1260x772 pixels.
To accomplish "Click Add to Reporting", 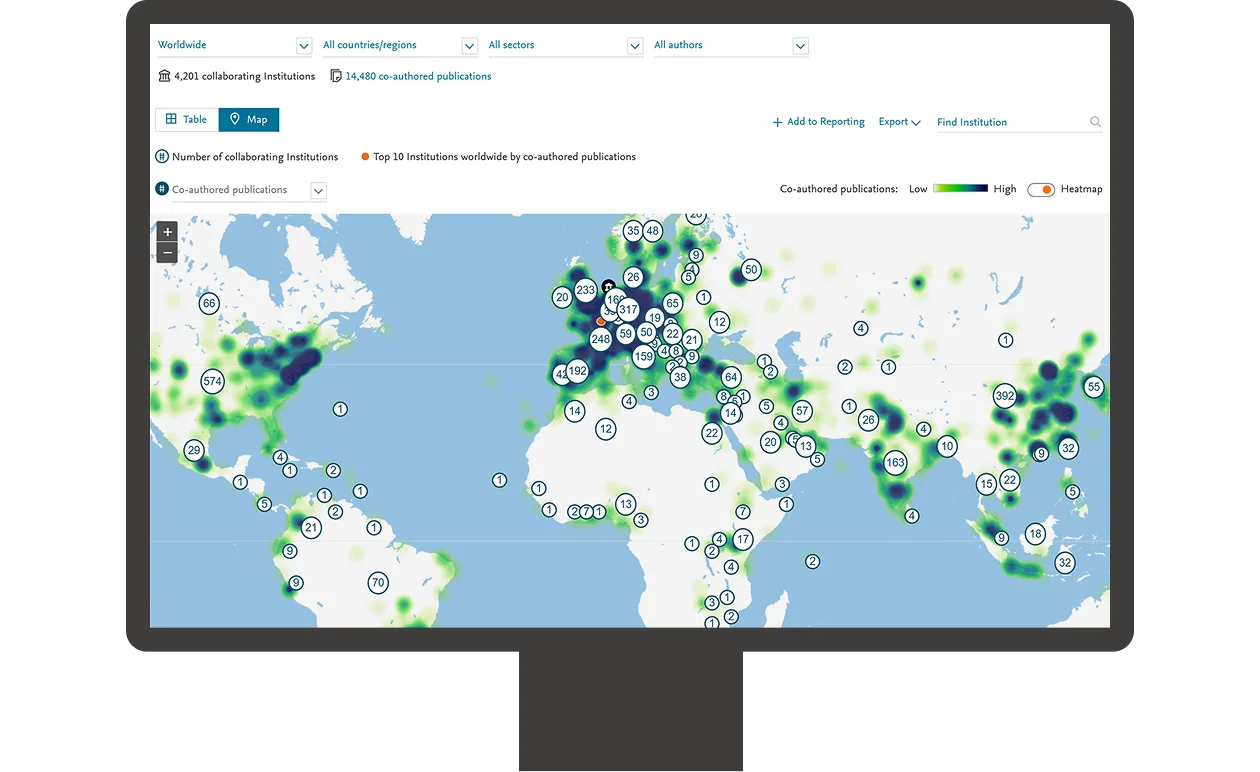I will tap(818, 121).
